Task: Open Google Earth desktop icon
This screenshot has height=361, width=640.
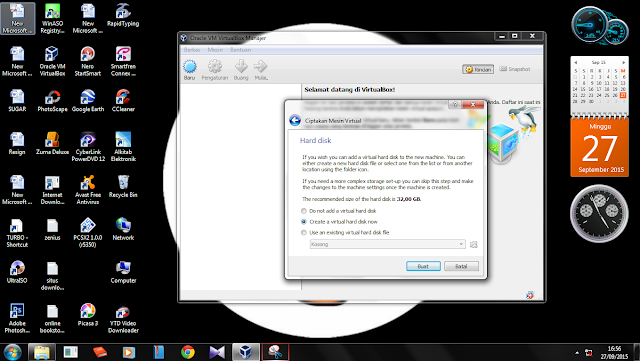Action: point(87,100)
